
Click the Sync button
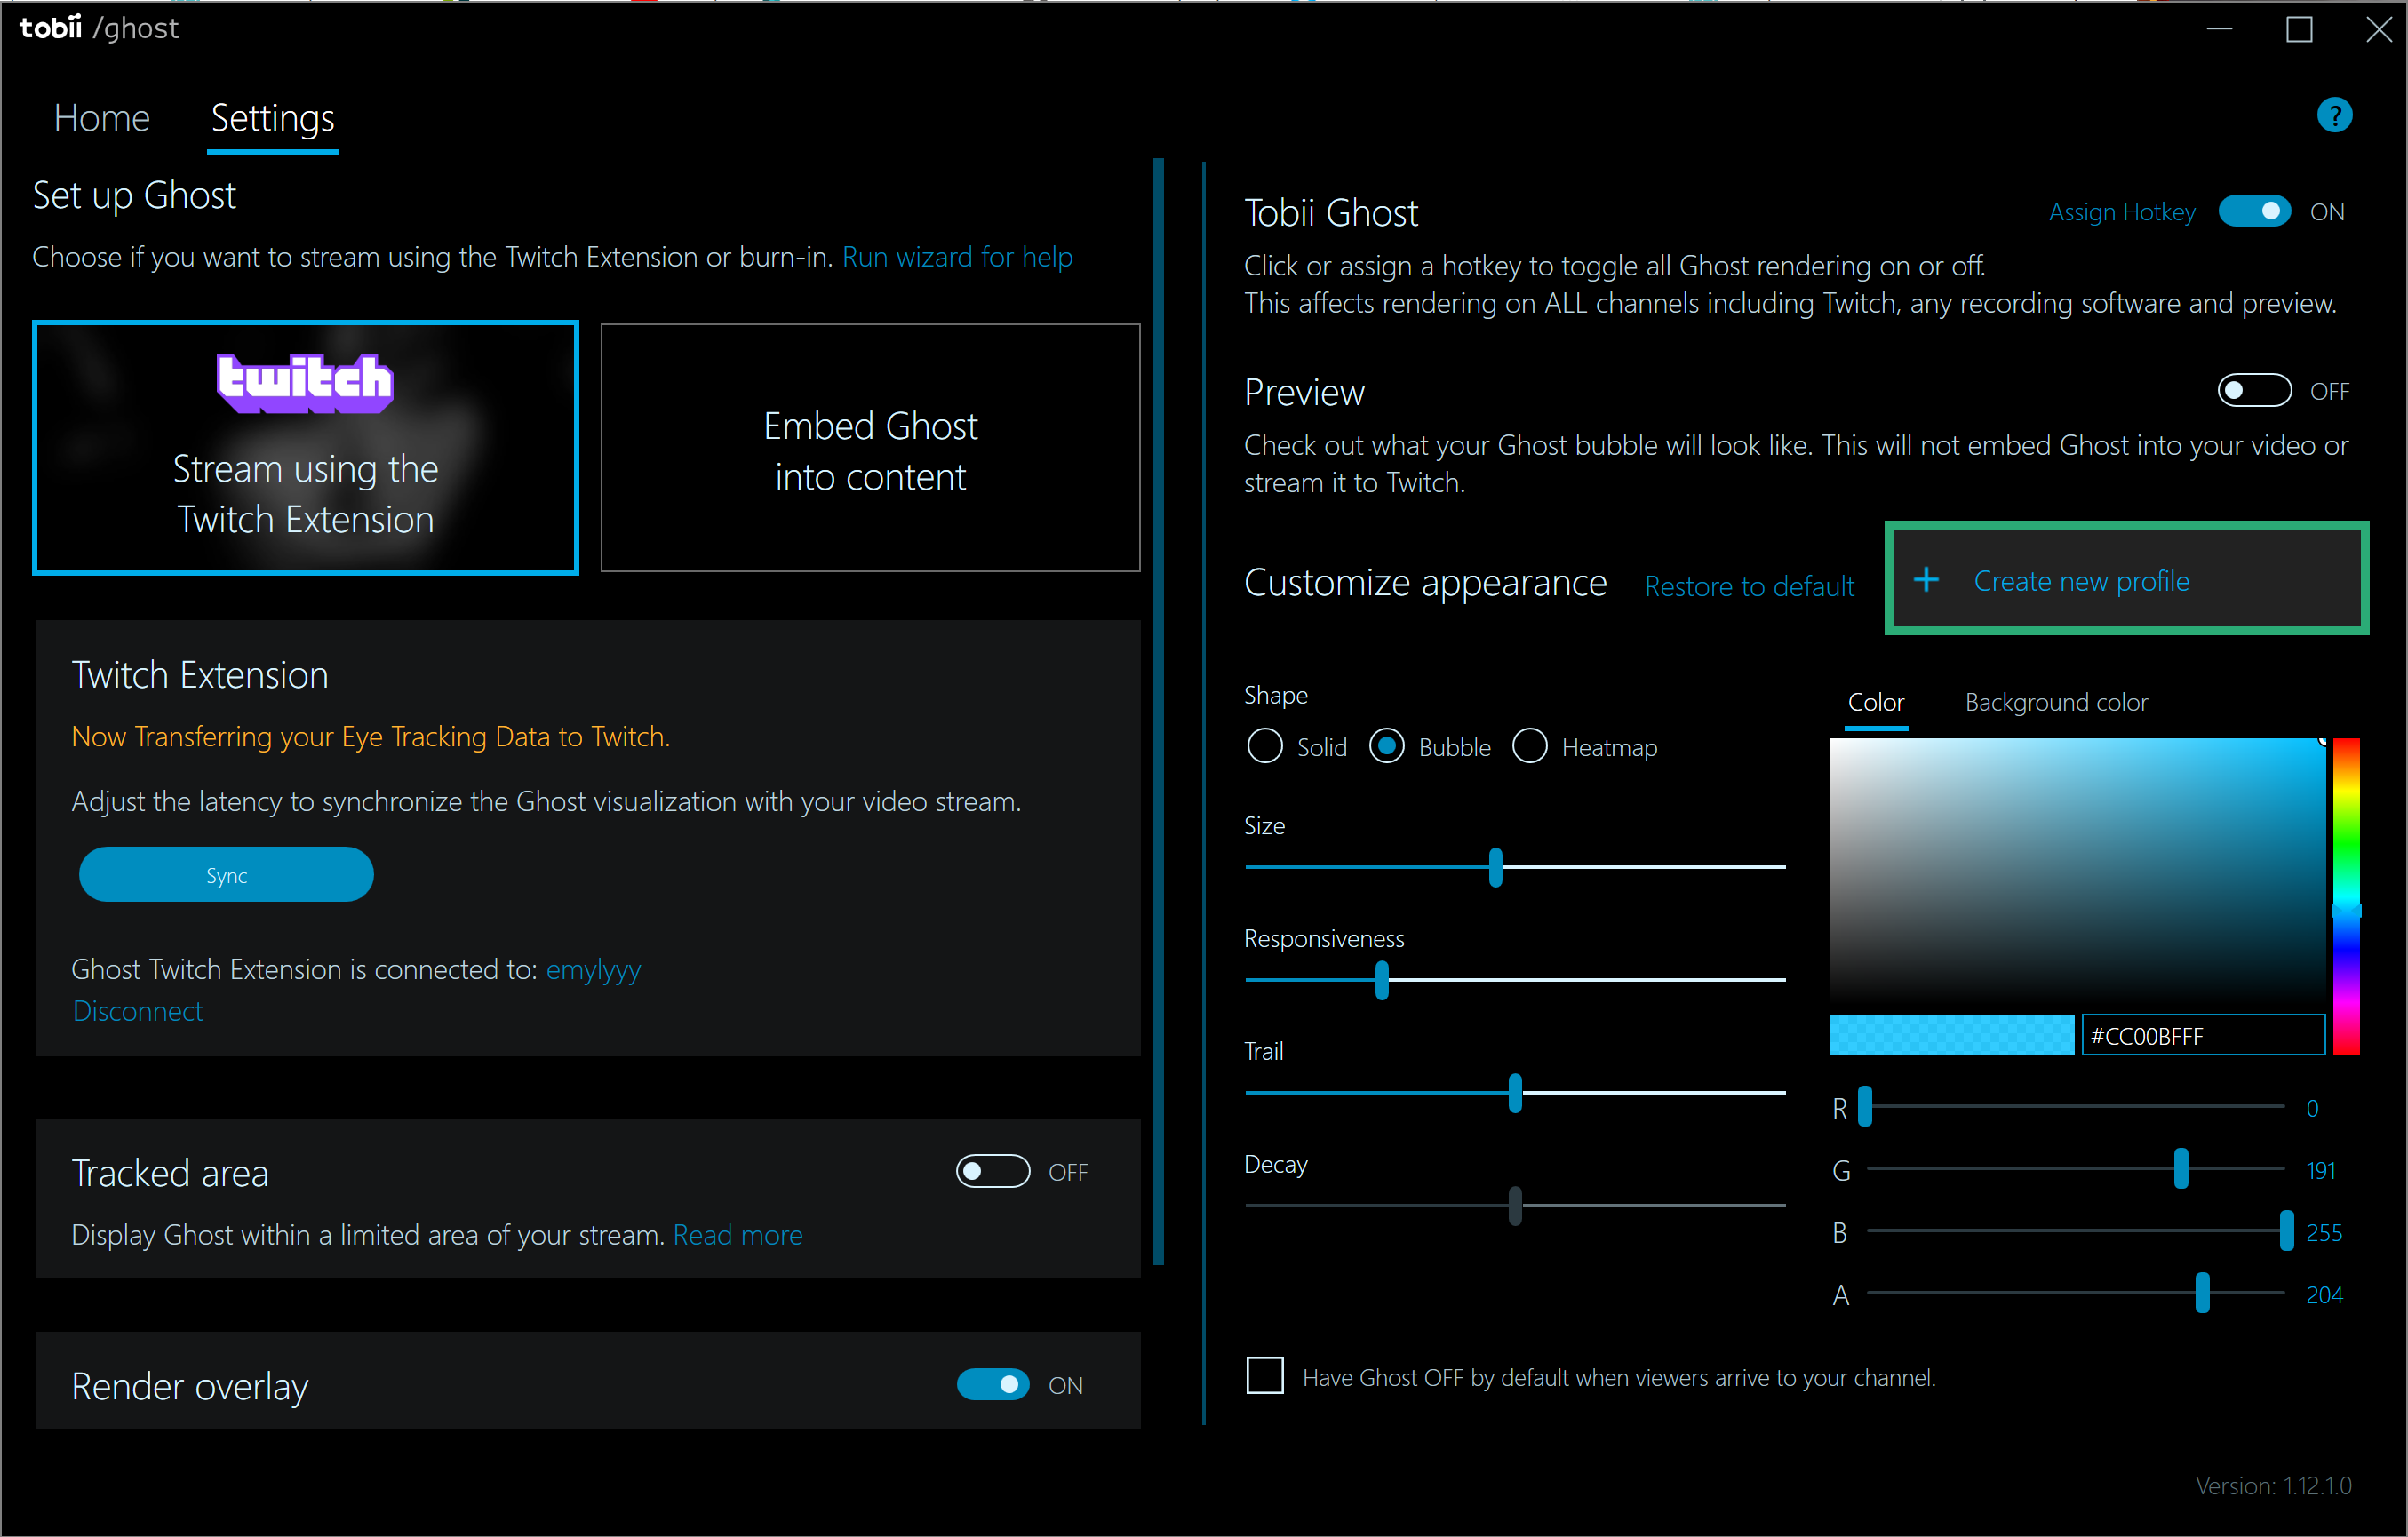[225, 874]
